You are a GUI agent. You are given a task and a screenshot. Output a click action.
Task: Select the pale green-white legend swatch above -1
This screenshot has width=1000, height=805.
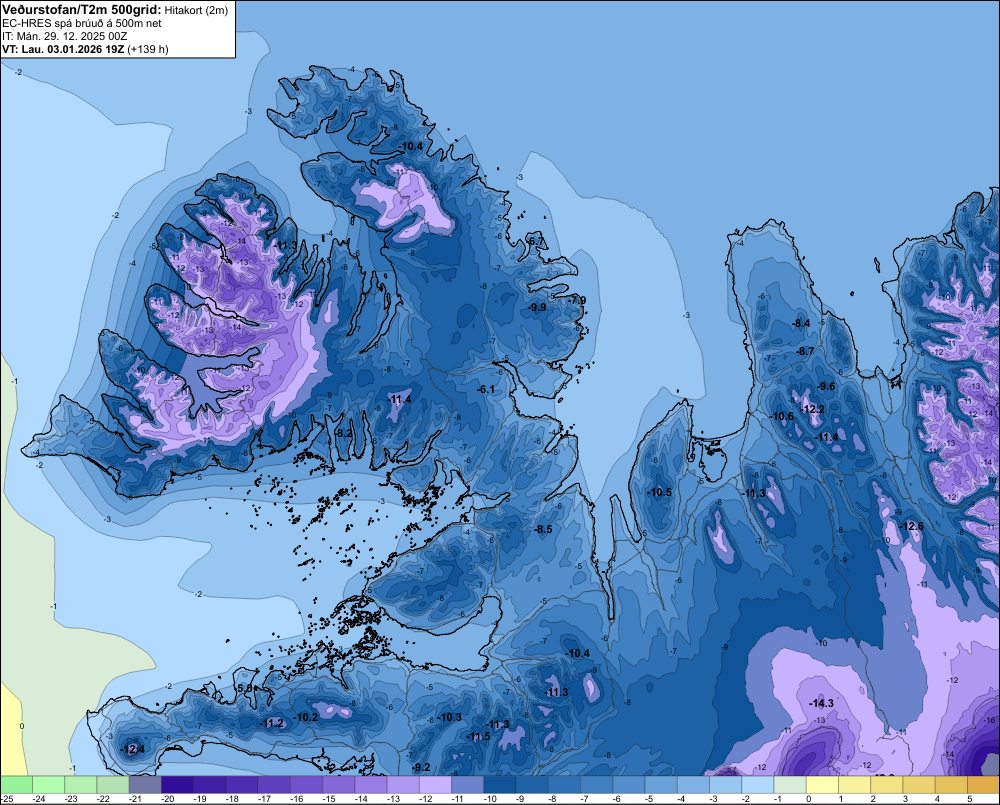point(790,784)
